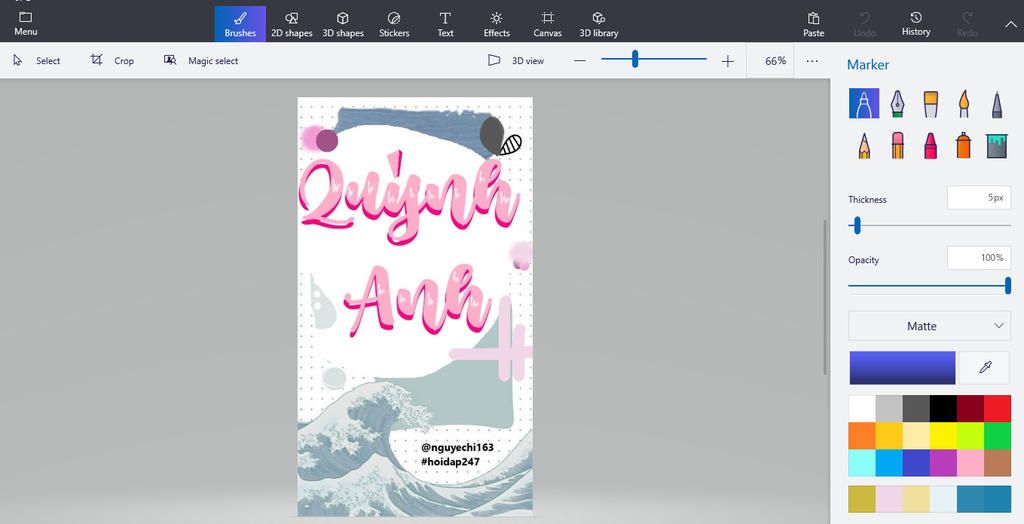Click the Opacity 100% input field
The height and width of the screenshot is (524, 1024).
click(x=979, y=257)
